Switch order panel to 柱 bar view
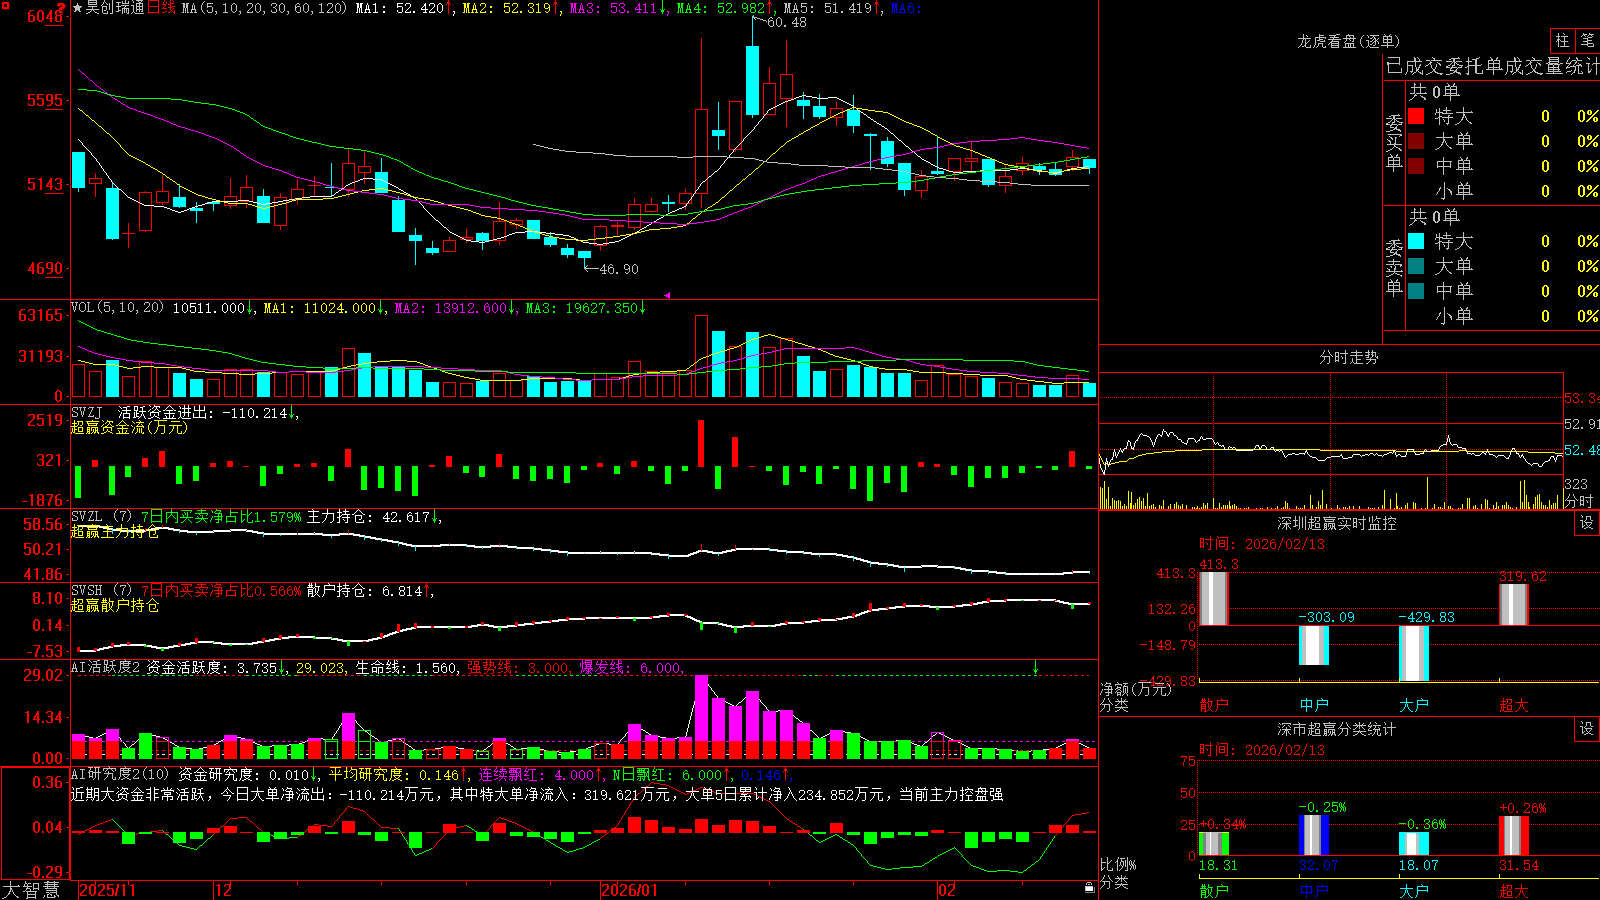Image resolution: width=1600 pixels, height=900 pixels. 1562,40
